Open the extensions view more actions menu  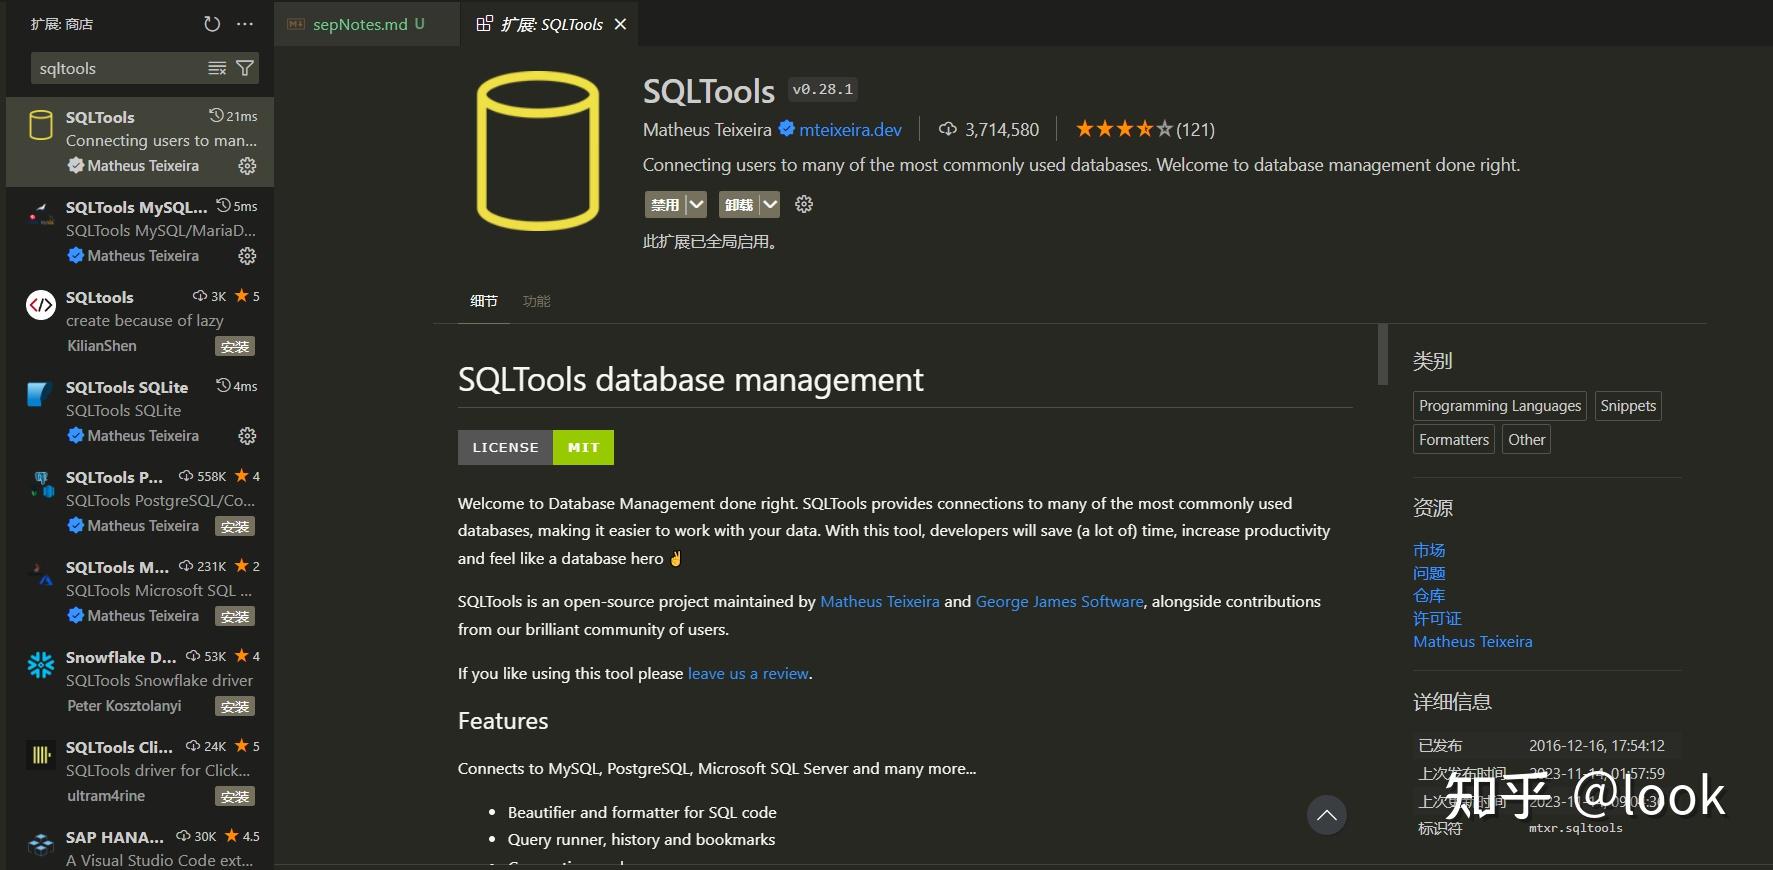click(245, 24)
